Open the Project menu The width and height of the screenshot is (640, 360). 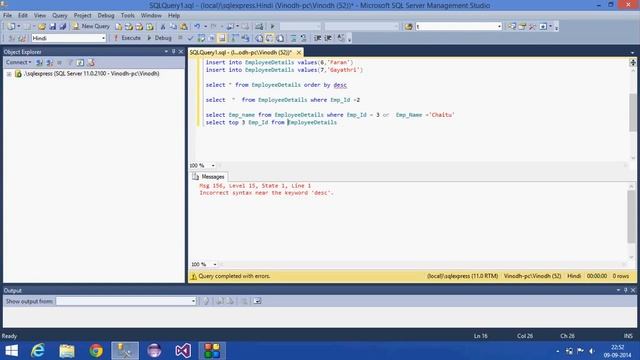pos(82,16)
